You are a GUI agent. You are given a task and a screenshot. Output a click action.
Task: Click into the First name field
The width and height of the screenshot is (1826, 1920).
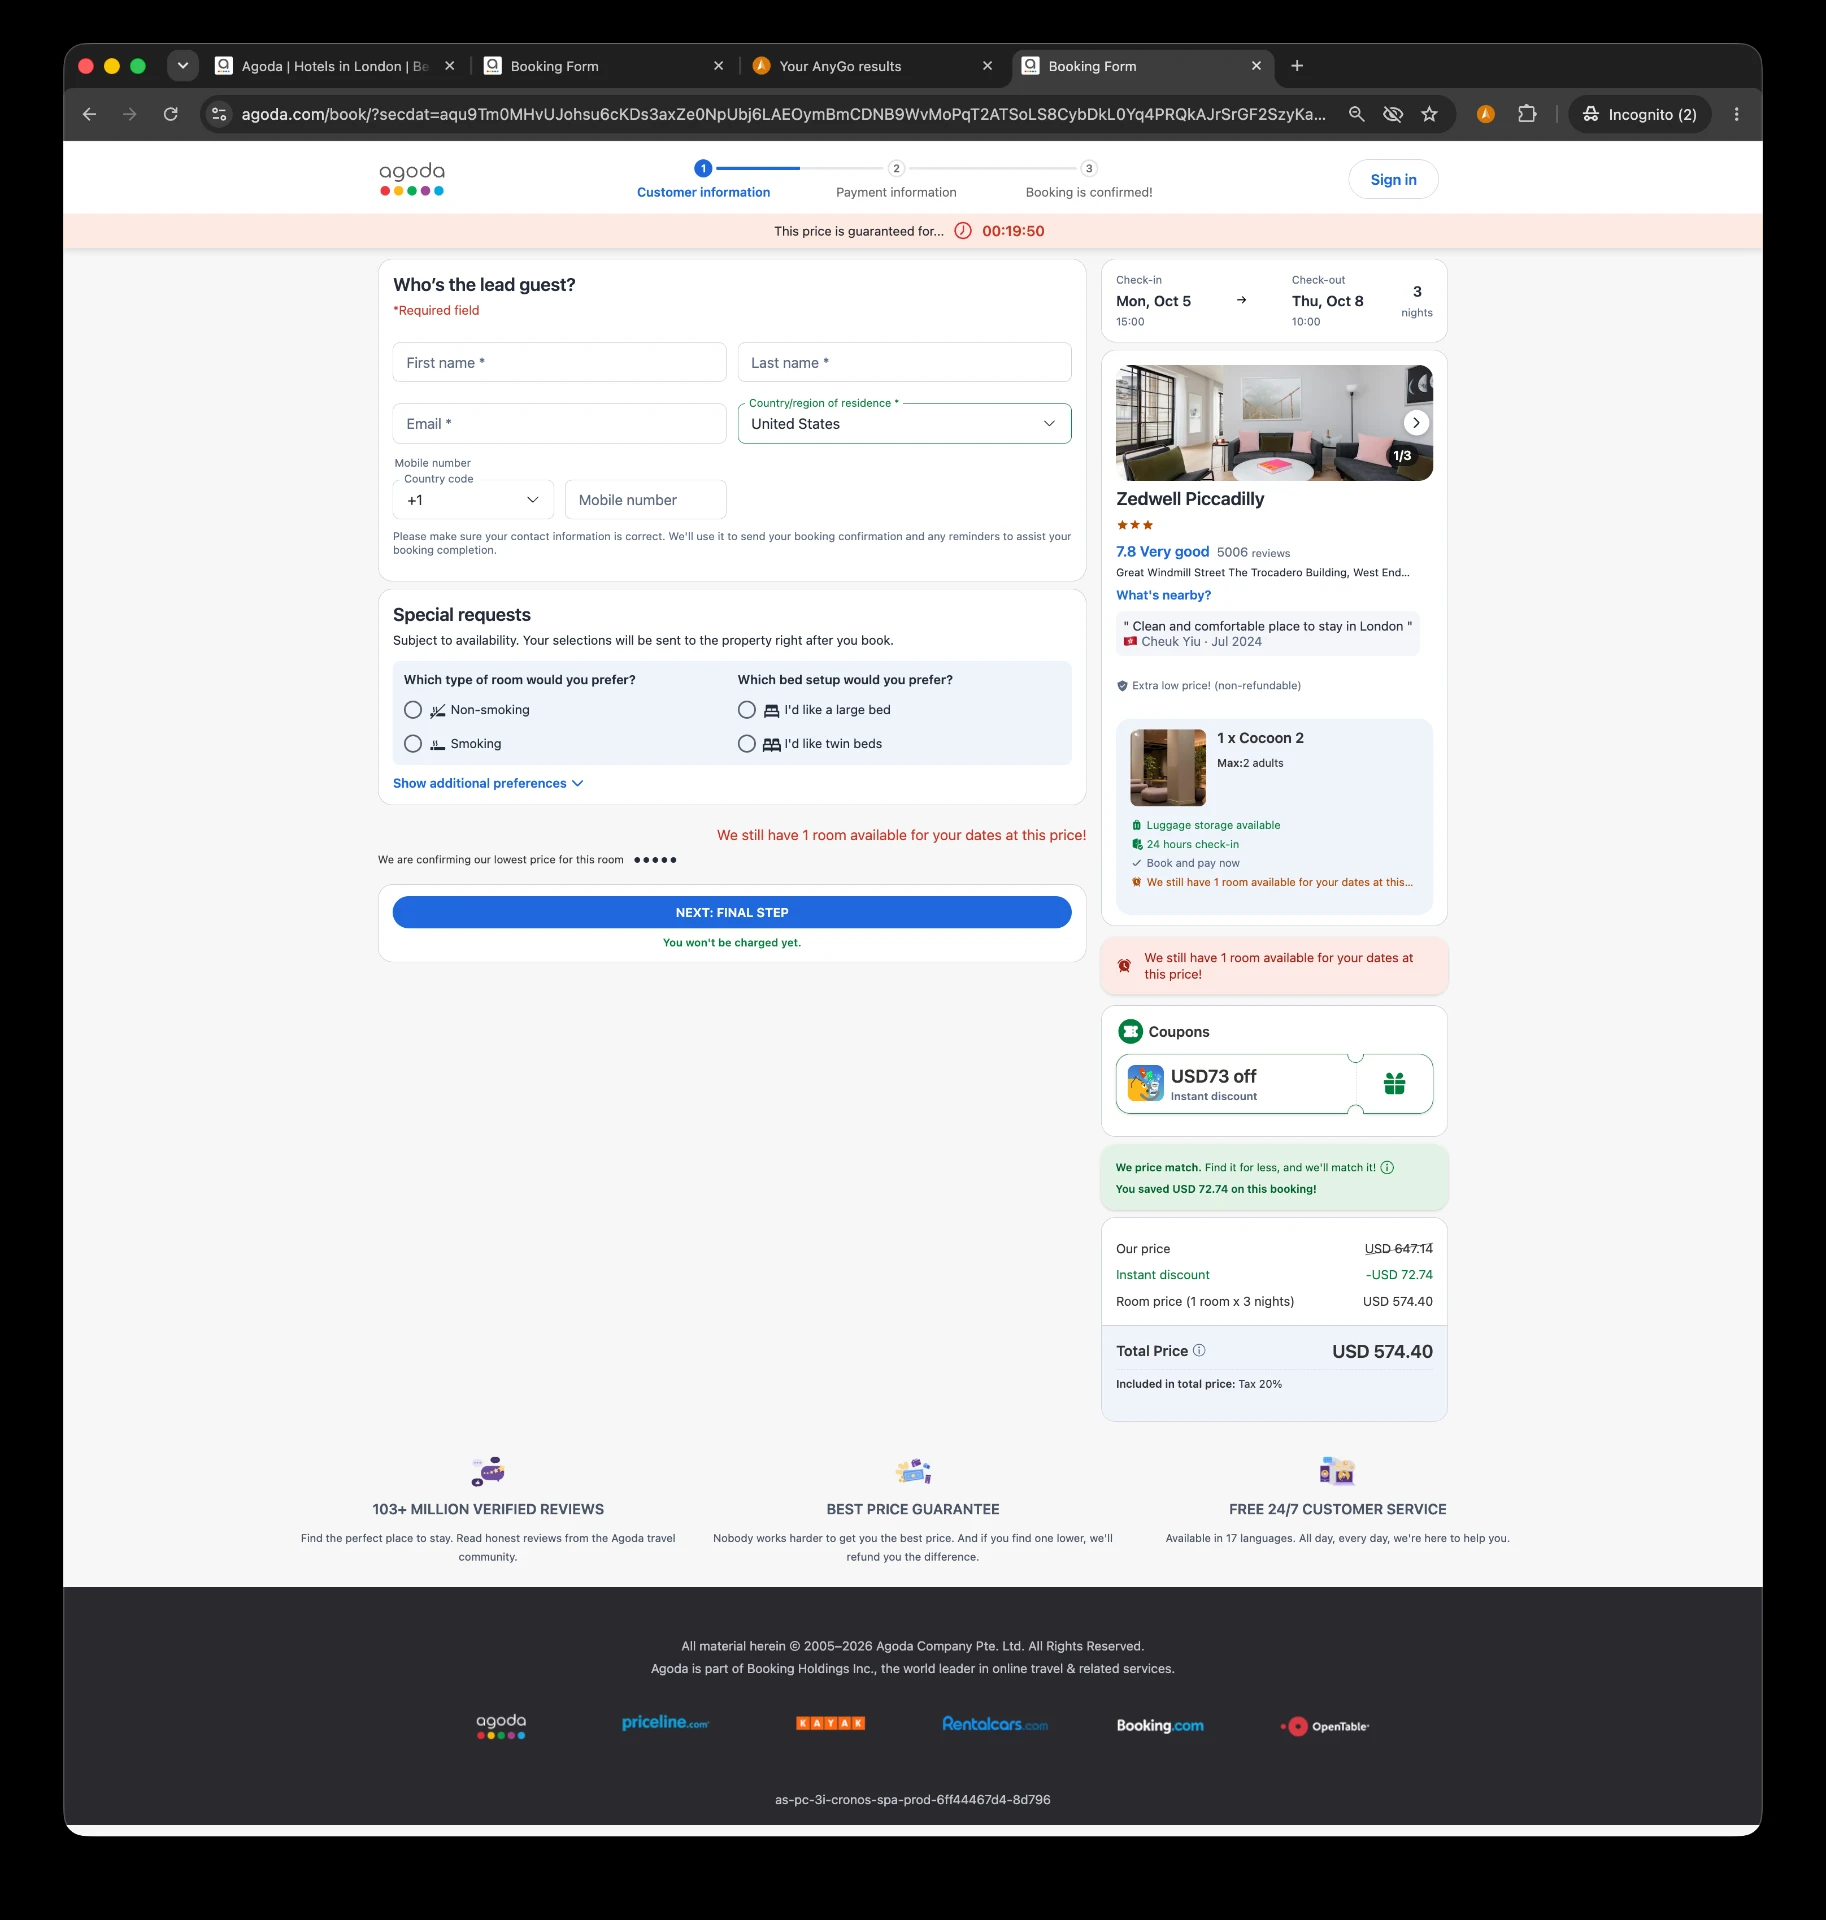(559, 362)
